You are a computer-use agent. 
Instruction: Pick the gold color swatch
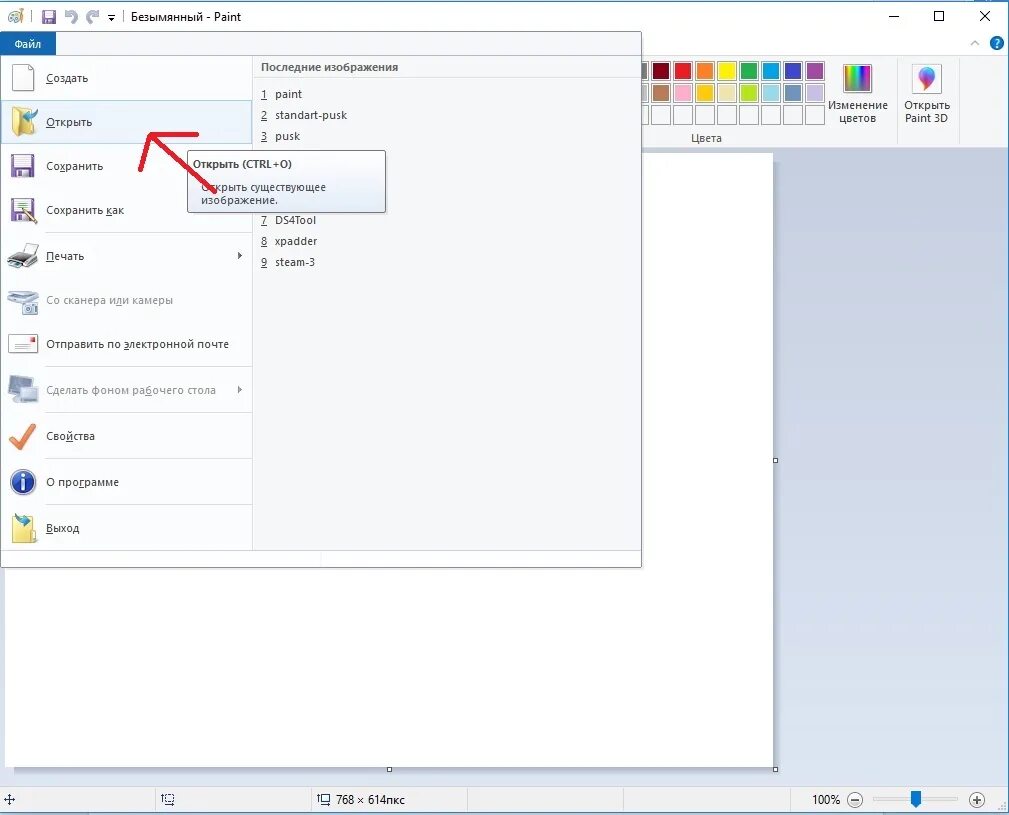pos(705,93)
